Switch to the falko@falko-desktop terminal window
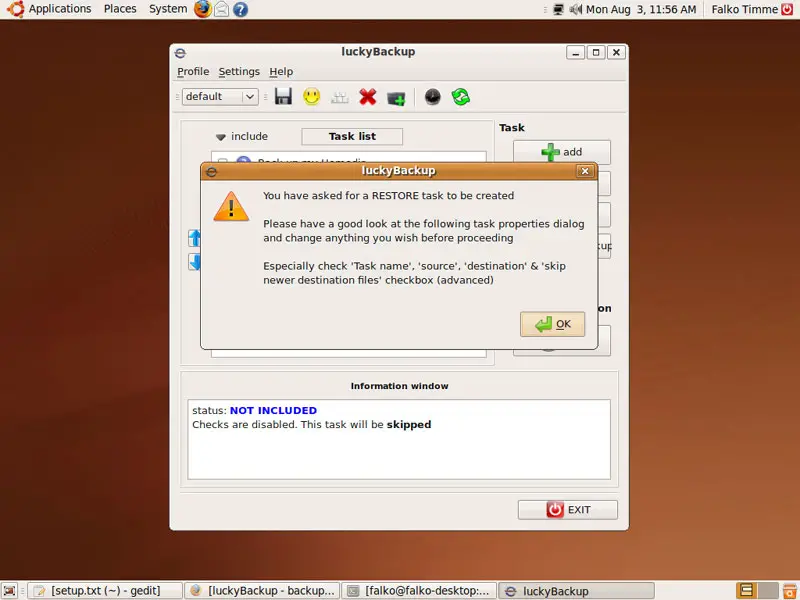Viewport: 800px width, 600px height. tap(419, 591)
